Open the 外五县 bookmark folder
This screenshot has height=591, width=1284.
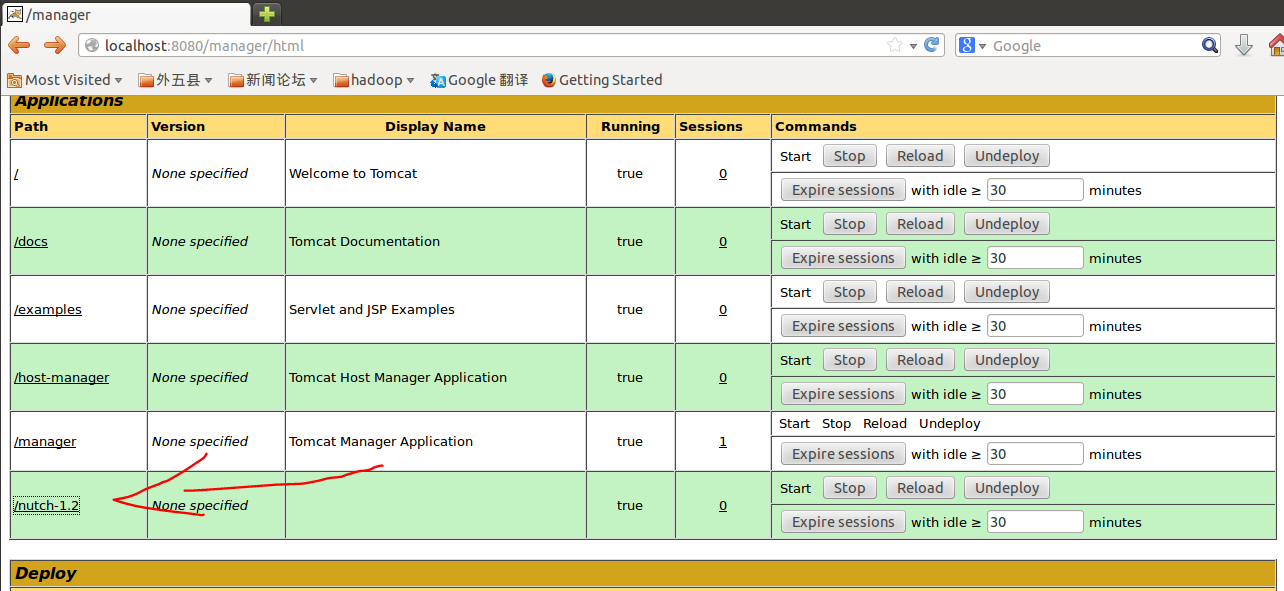click(177, 80)
